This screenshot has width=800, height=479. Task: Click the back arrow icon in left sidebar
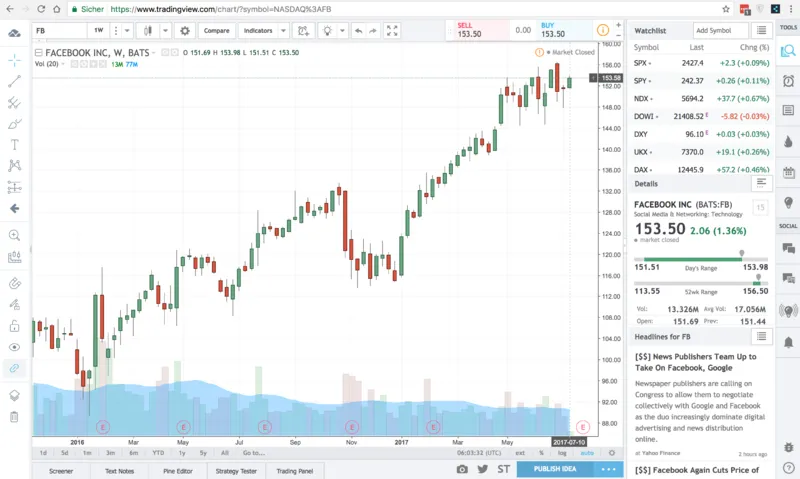[x=14, y=208]
